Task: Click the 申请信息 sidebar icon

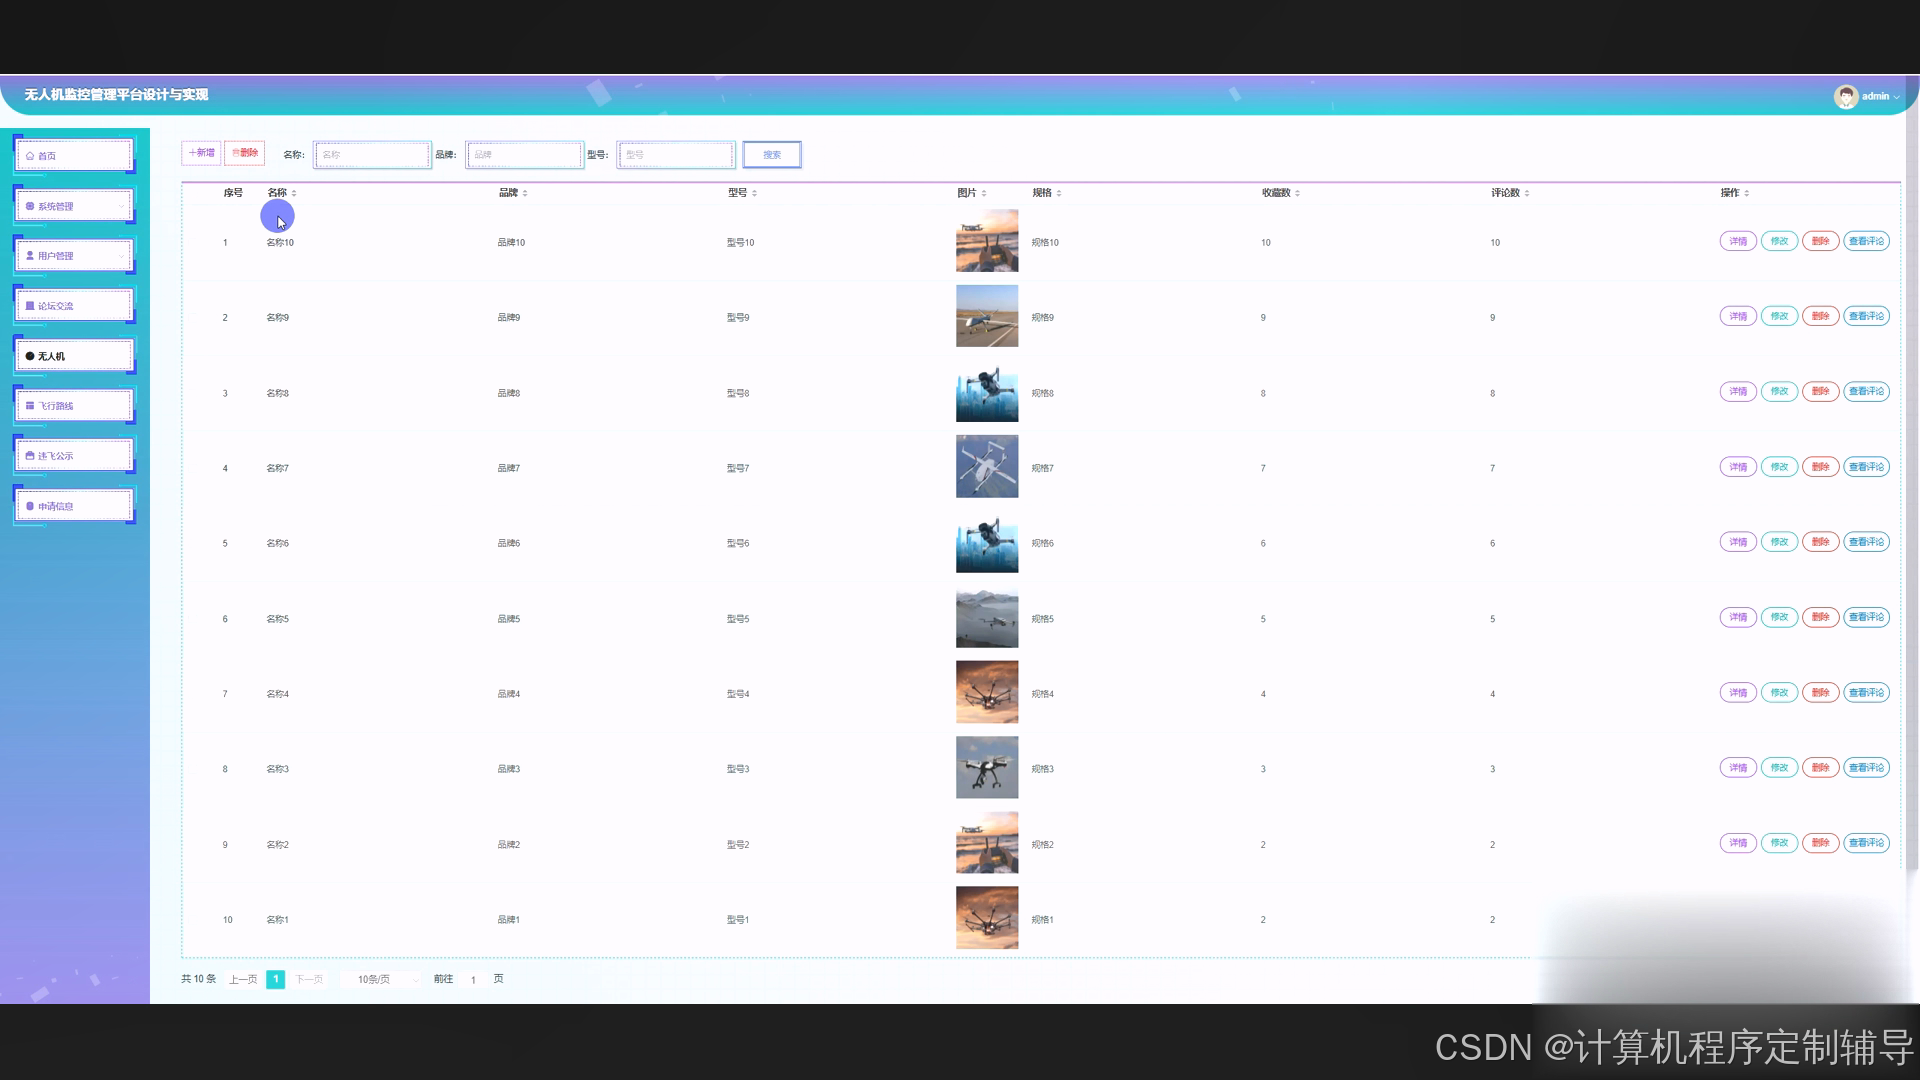Action: coord(30,506)
